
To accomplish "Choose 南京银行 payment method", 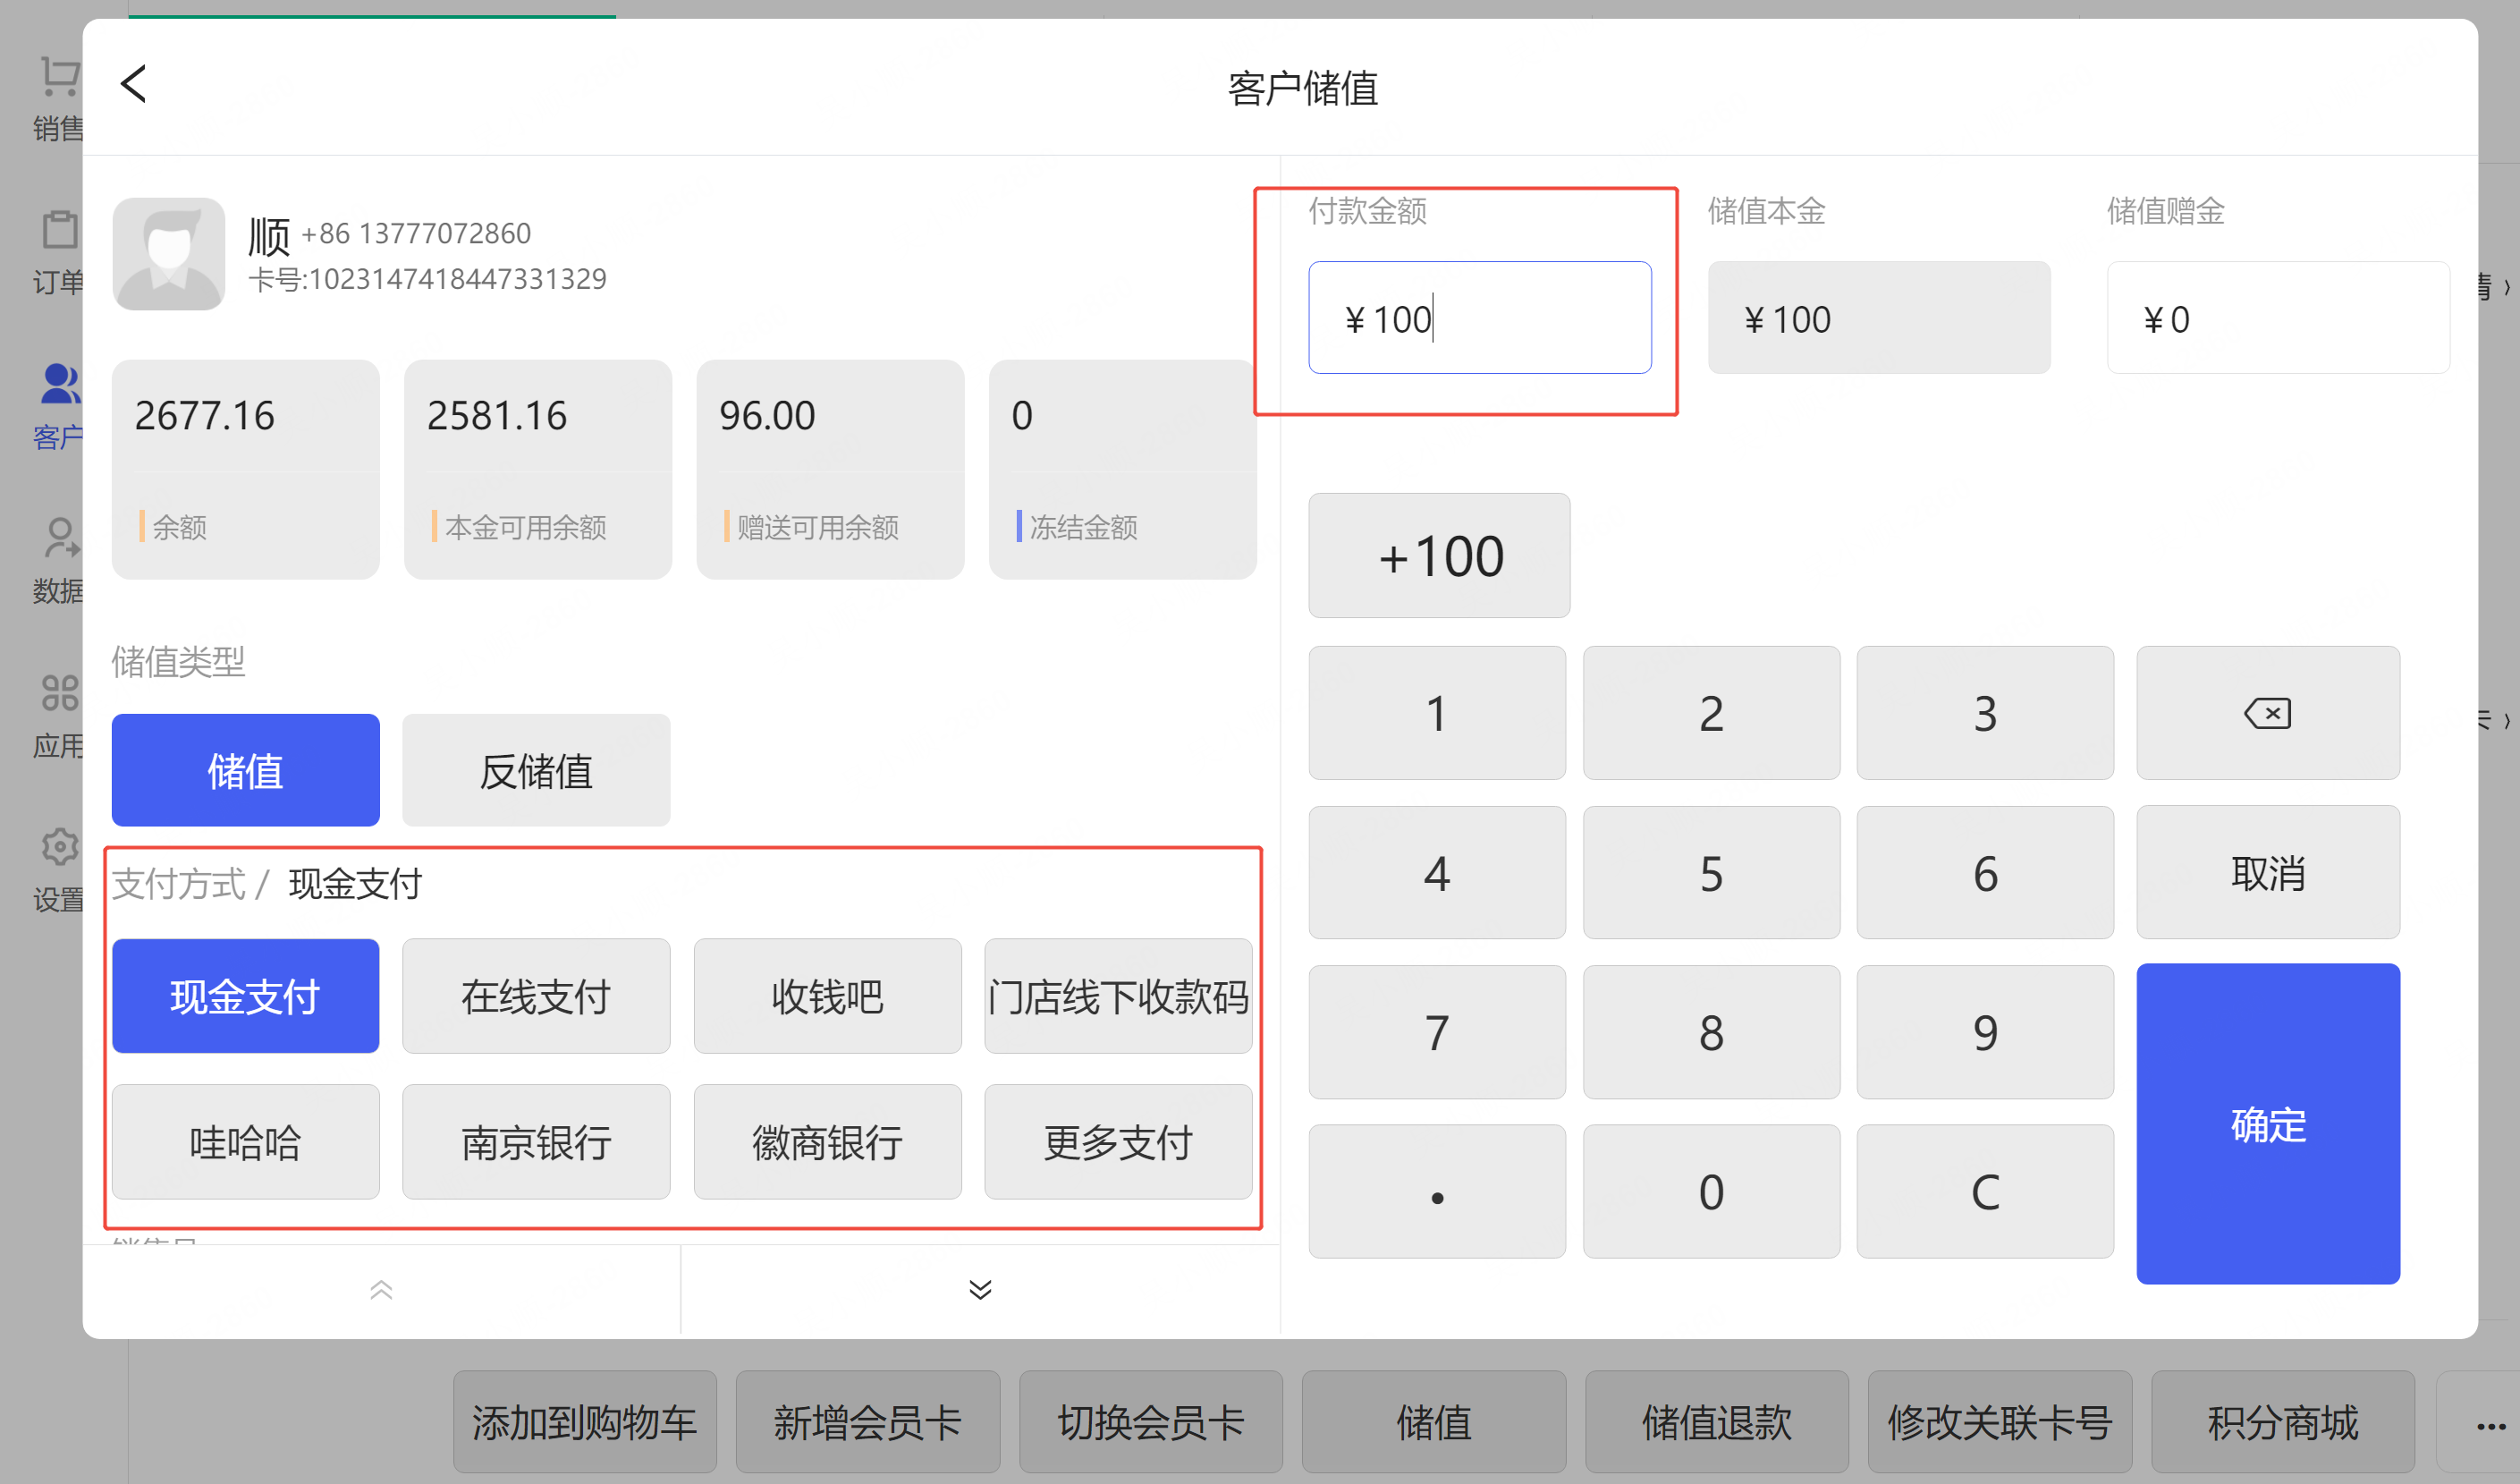I will pos(536,1142).
